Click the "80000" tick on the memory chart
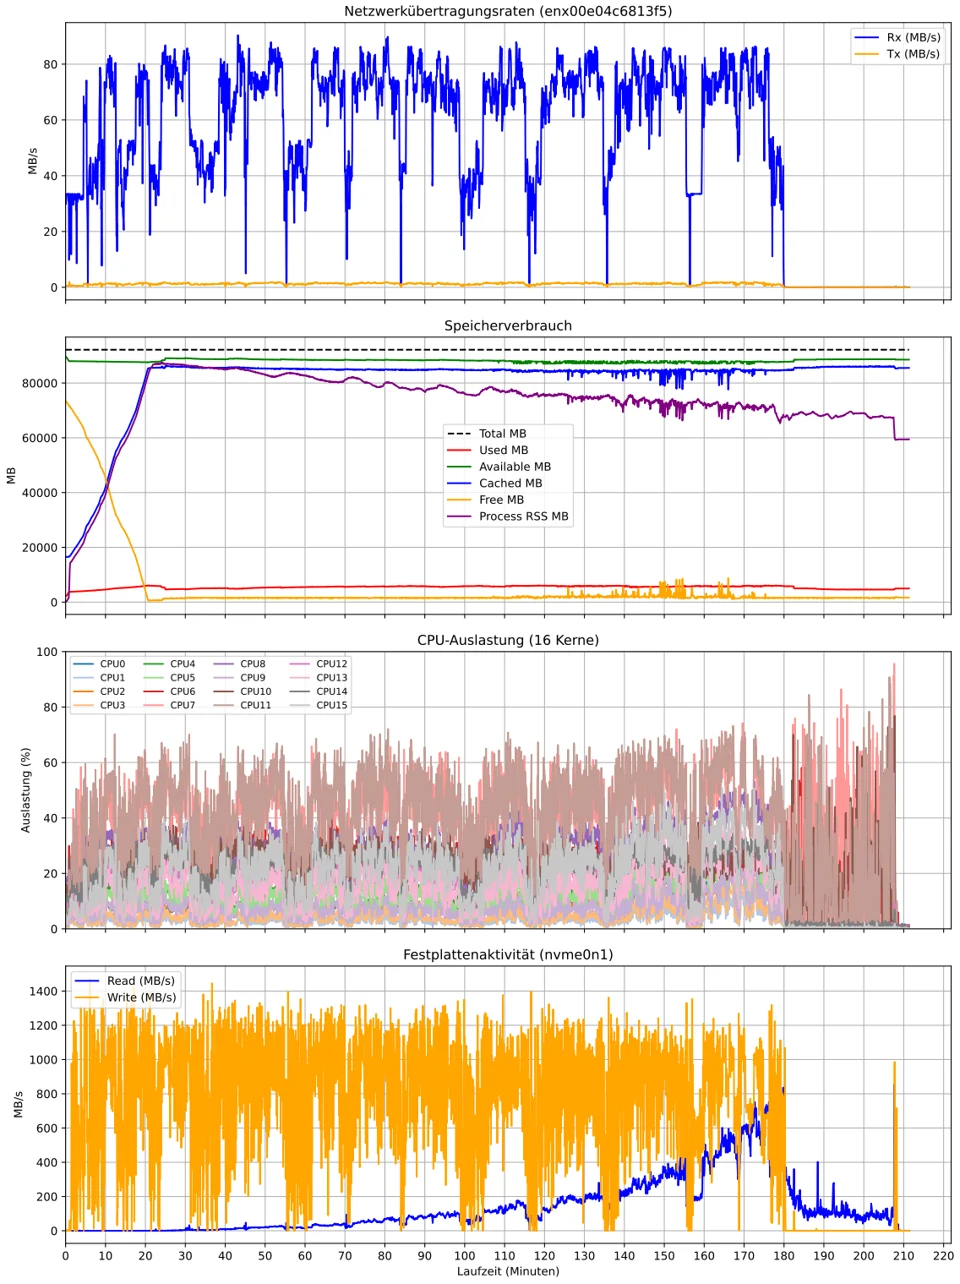This screenshot has width=960, height=1284. tap(41, 383)
